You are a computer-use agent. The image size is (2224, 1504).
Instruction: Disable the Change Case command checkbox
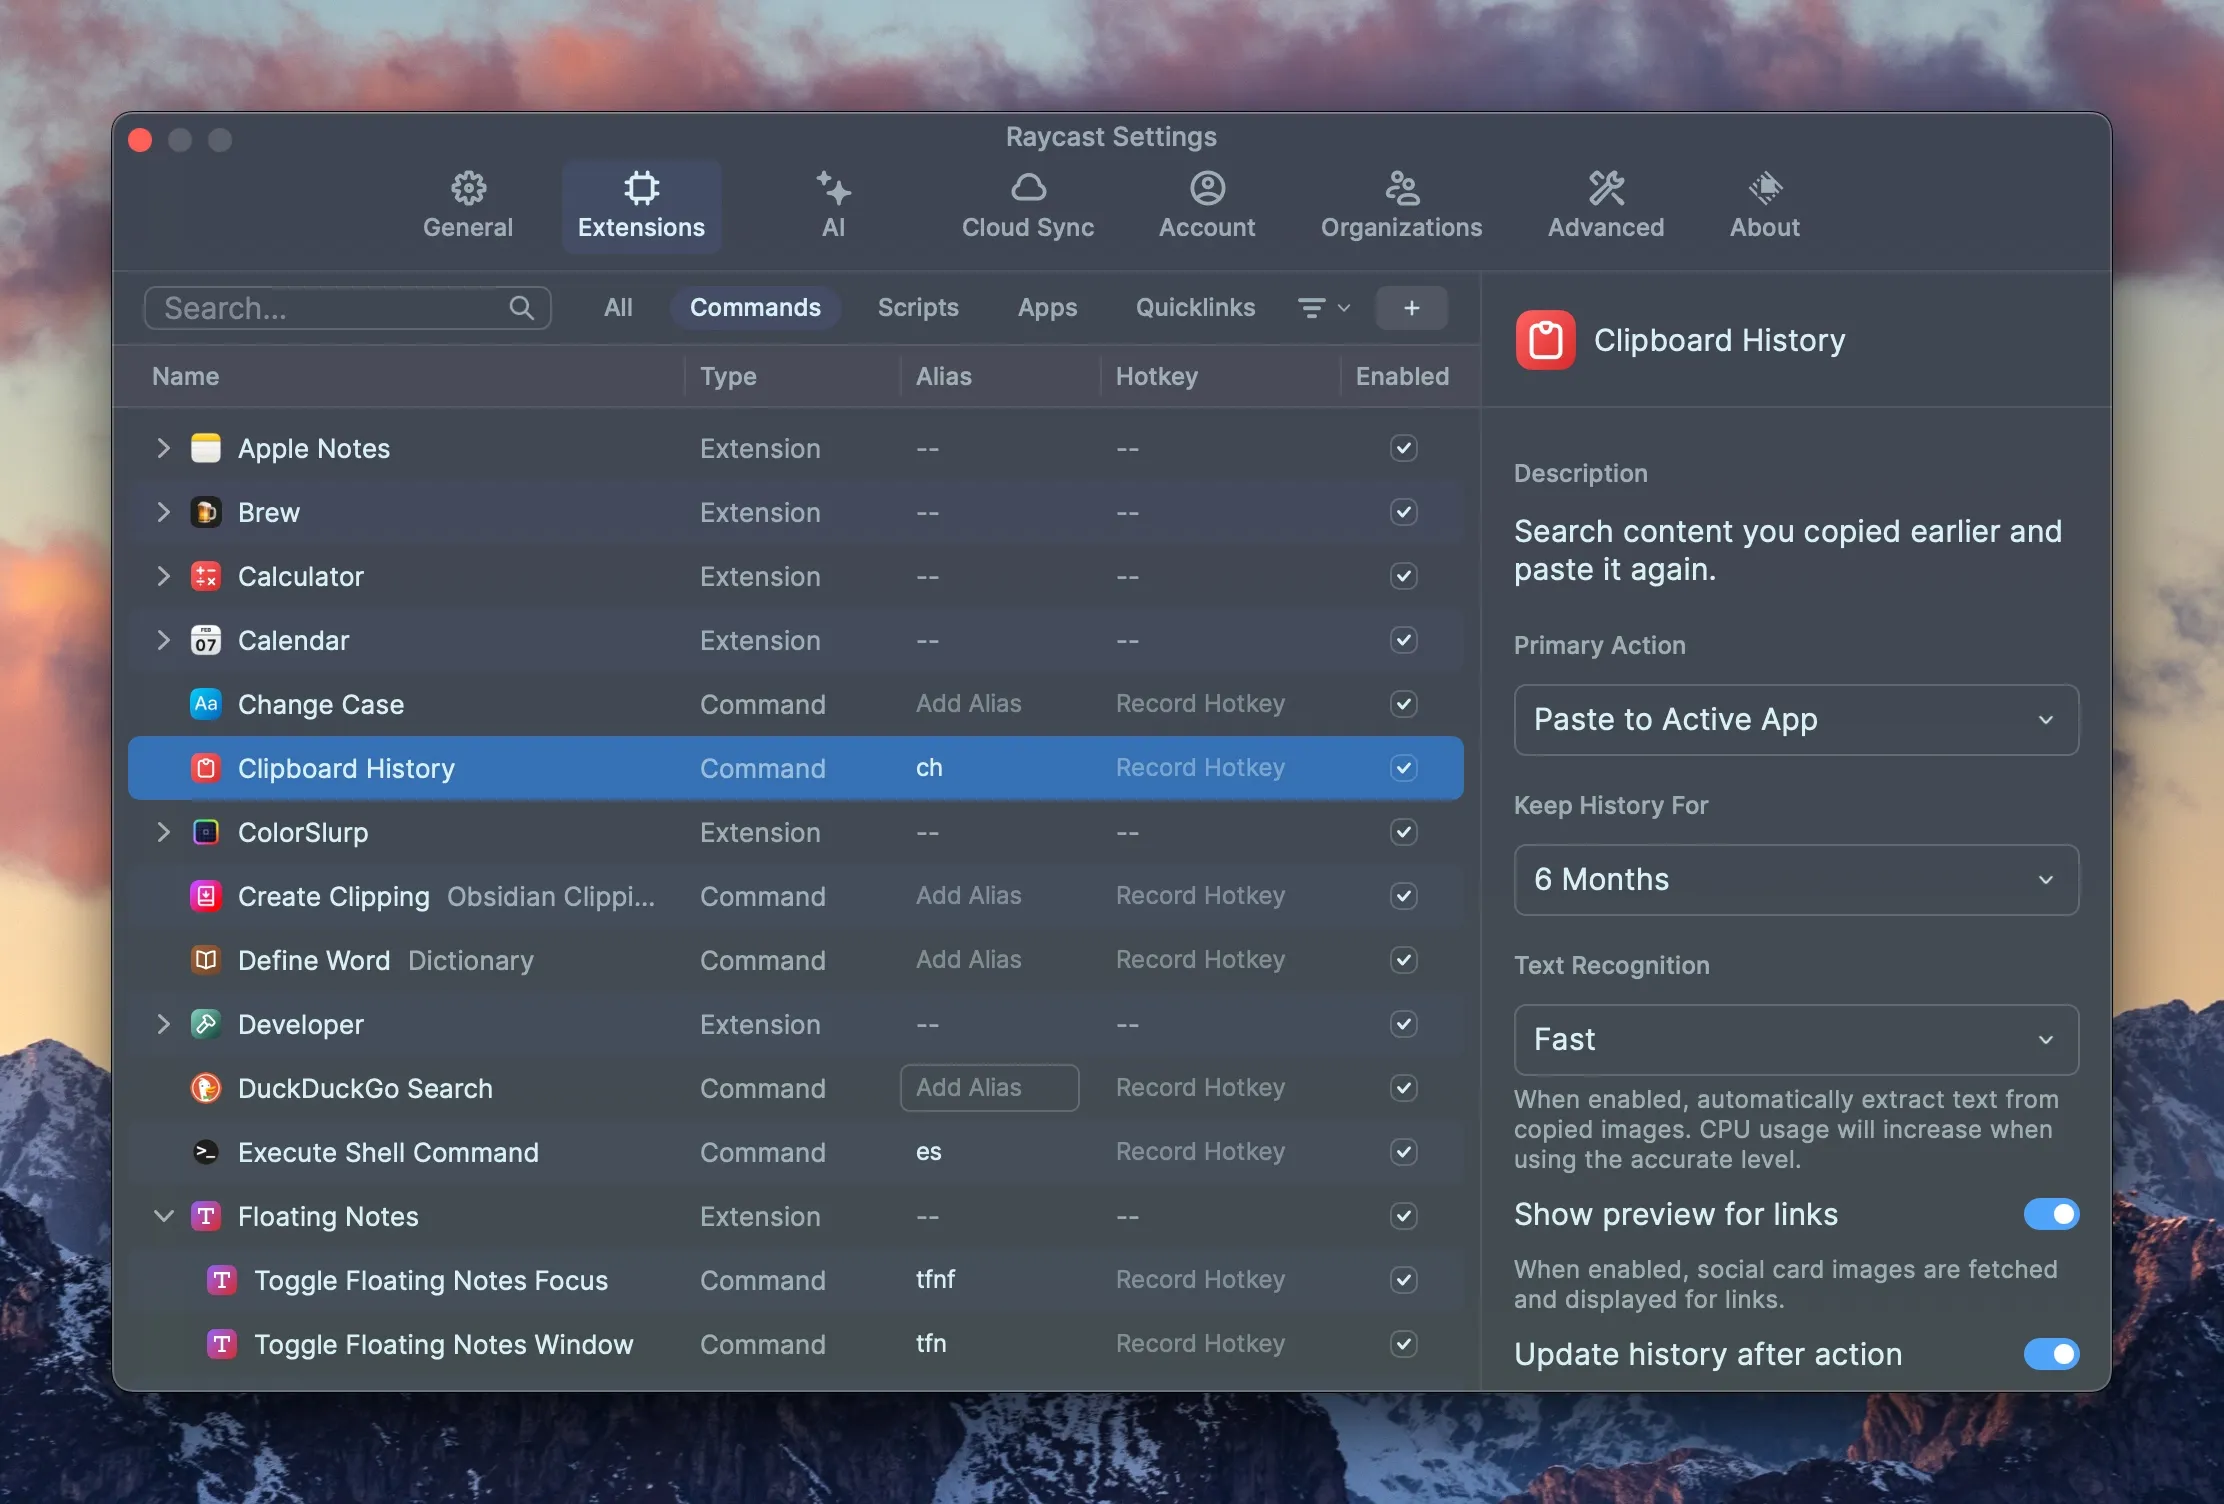click(1402, 704)
